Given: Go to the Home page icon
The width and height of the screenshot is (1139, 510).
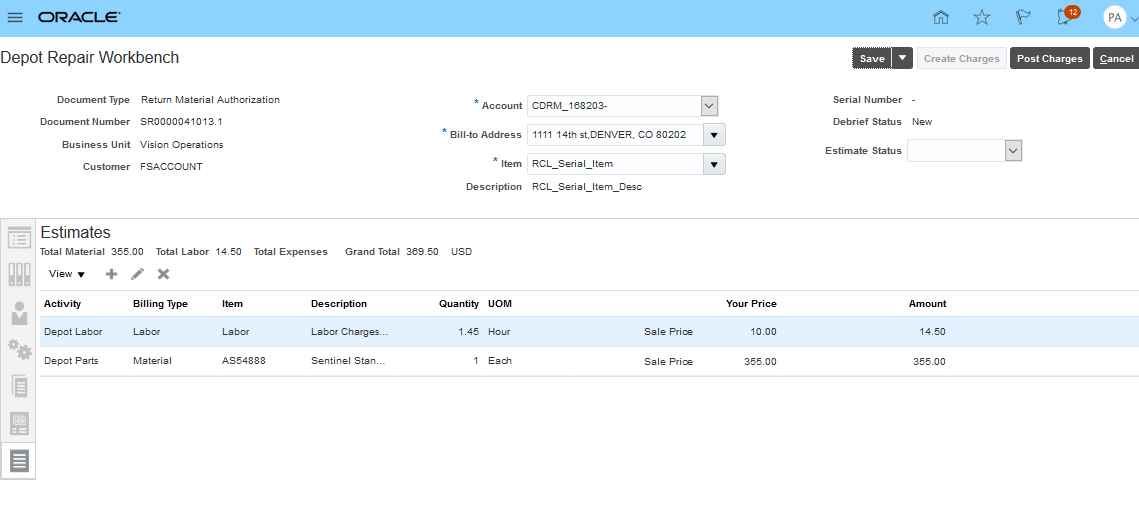Looking at the screenshot, I should click(x=941, y=17).
